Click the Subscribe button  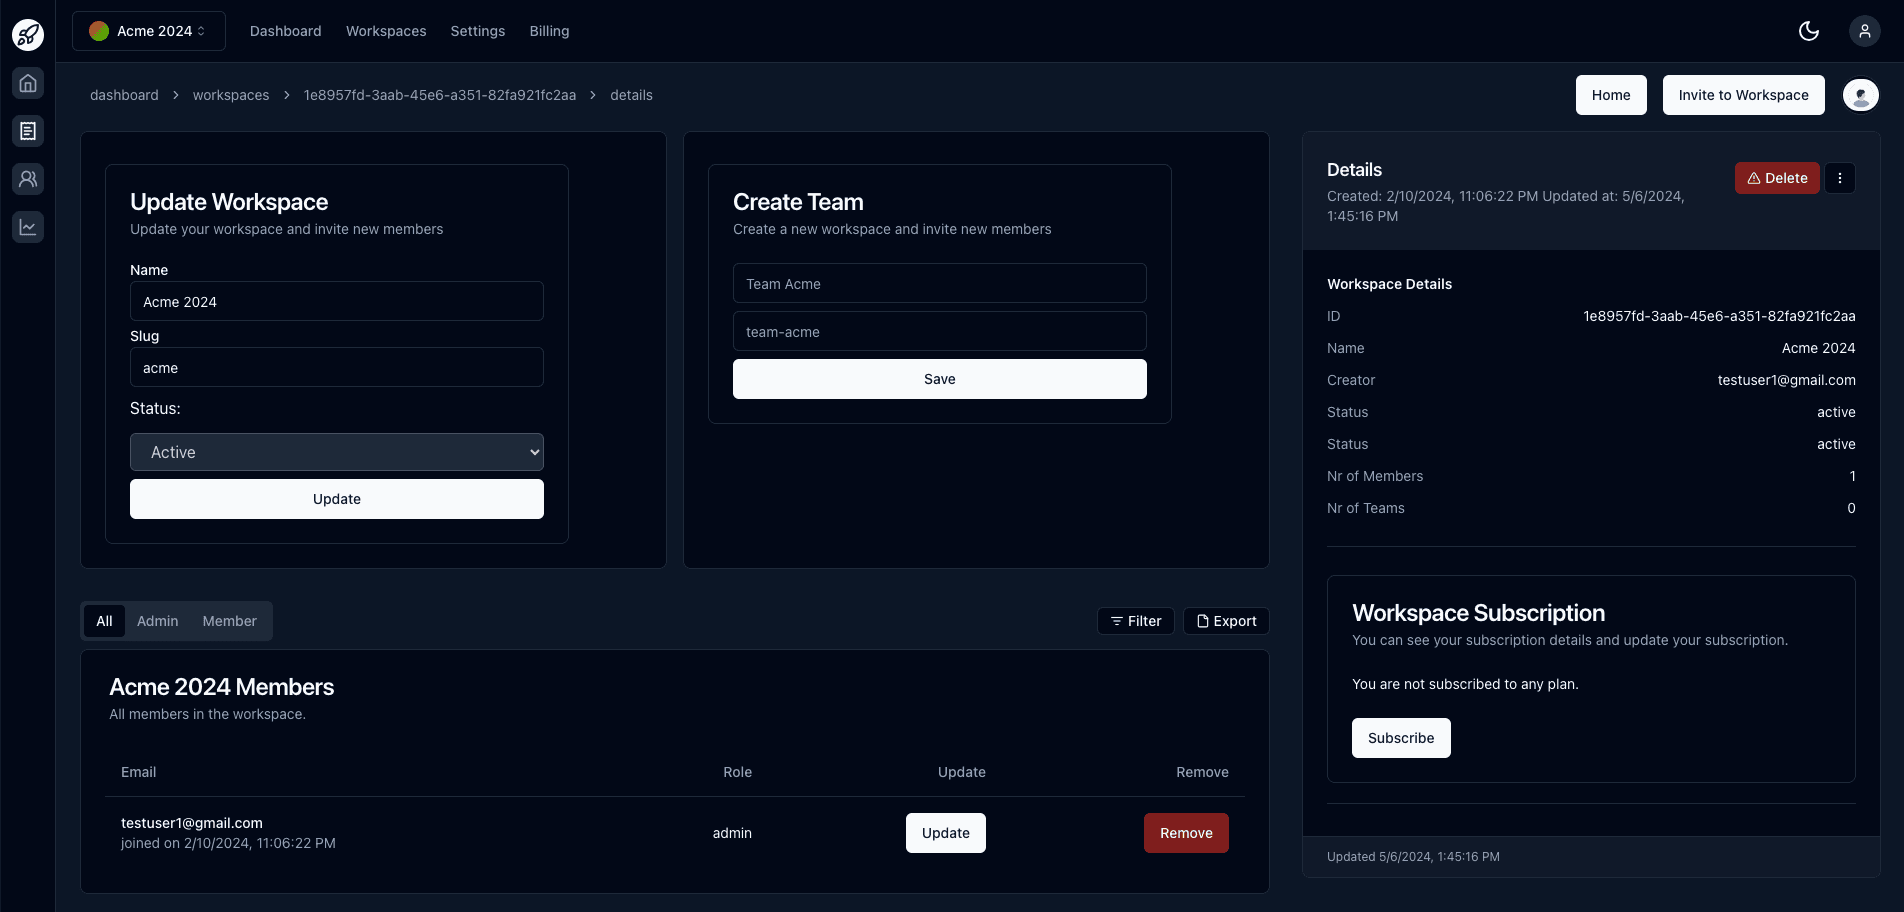pyautogui.click(x=1401, y=738)
